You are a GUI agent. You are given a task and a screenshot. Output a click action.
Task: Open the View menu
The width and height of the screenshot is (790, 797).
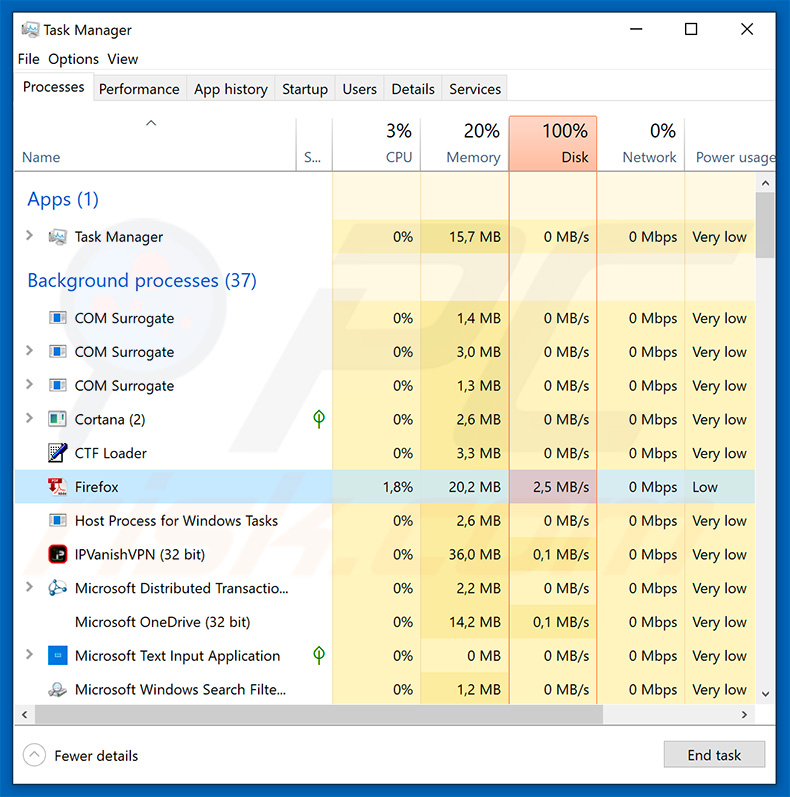tap(123, 59)
